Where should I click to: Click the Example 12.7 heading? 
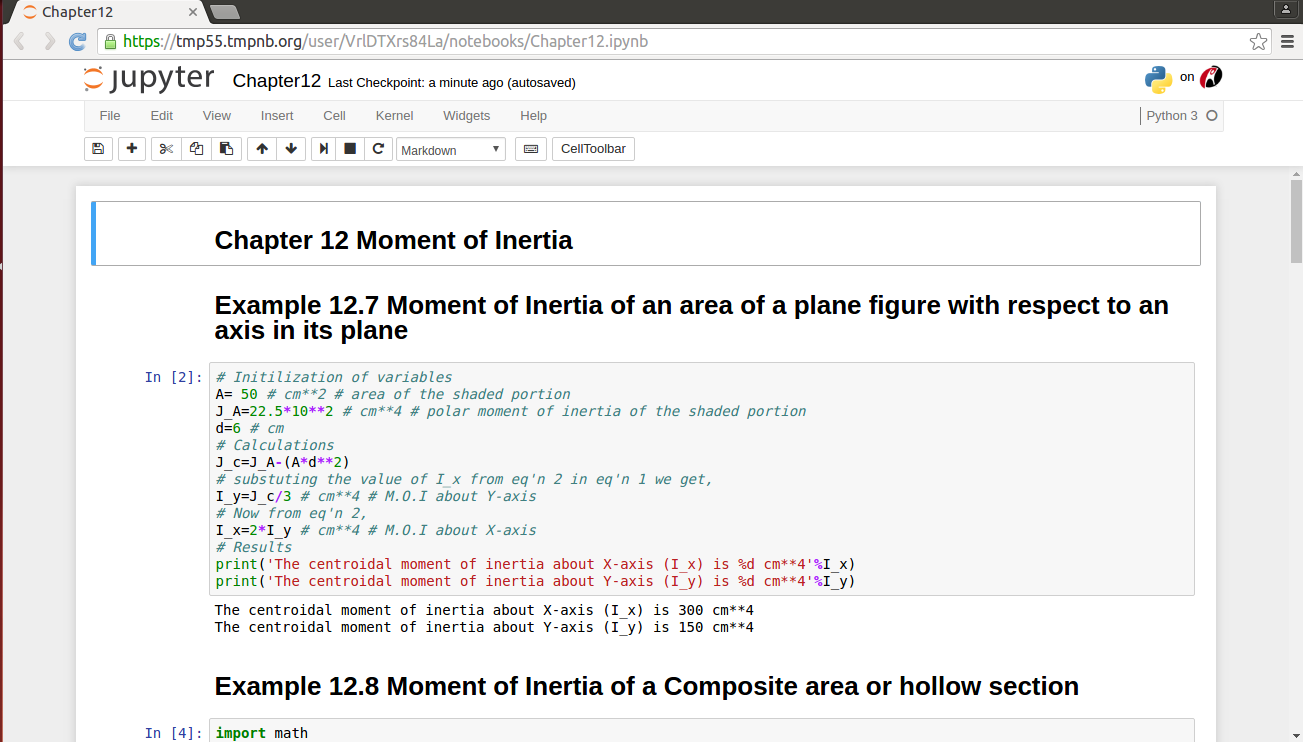click(692, 318)
